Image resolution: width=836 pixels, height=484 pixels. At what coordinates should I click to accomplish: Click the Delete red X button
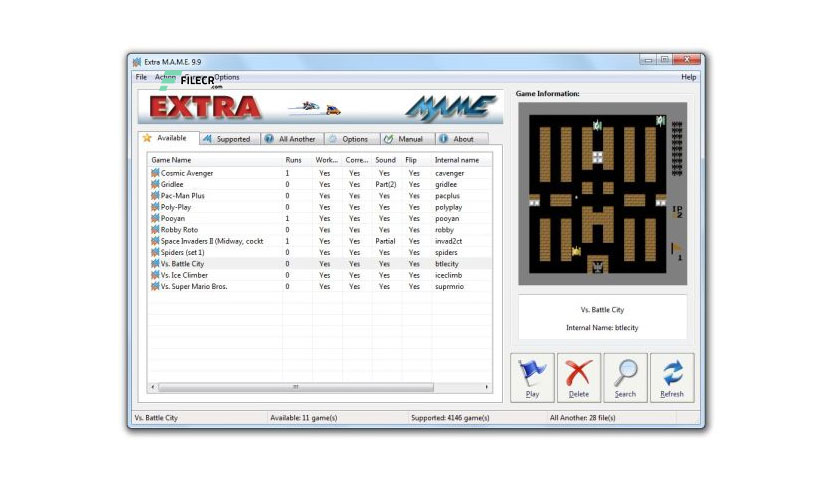pyautogui.click(x=578, y=377)
